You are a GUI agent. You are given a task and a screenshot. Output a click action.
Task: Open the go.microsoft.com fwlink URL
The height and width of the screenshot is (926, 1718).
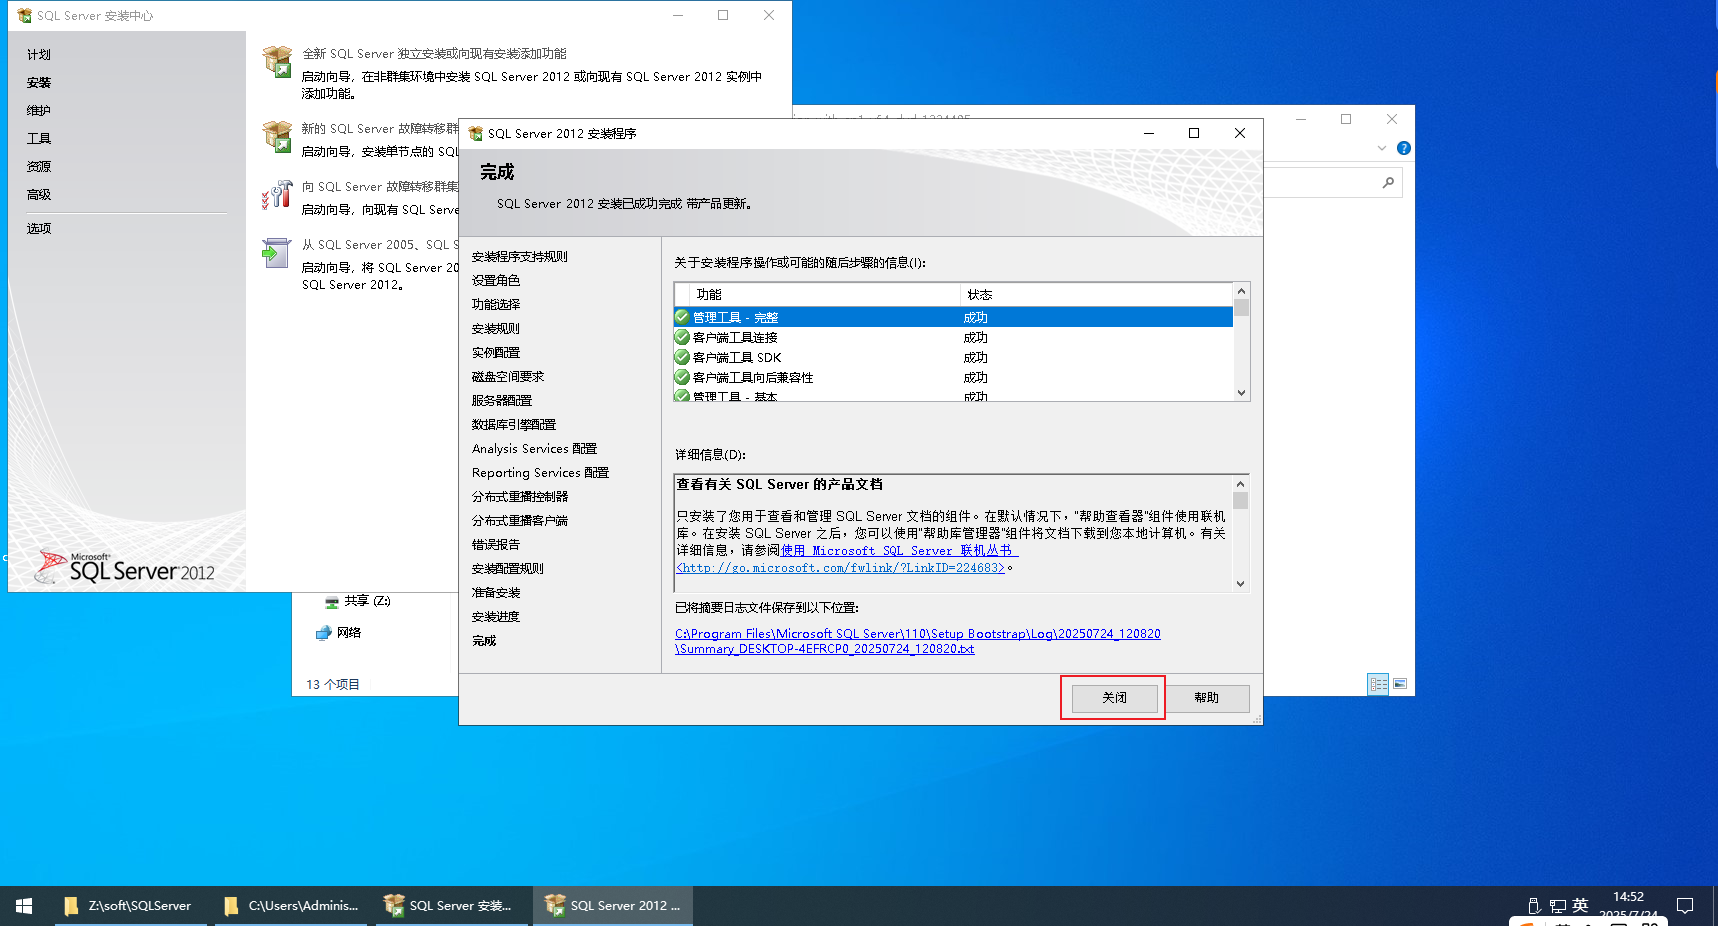click(x=841, y=568)
